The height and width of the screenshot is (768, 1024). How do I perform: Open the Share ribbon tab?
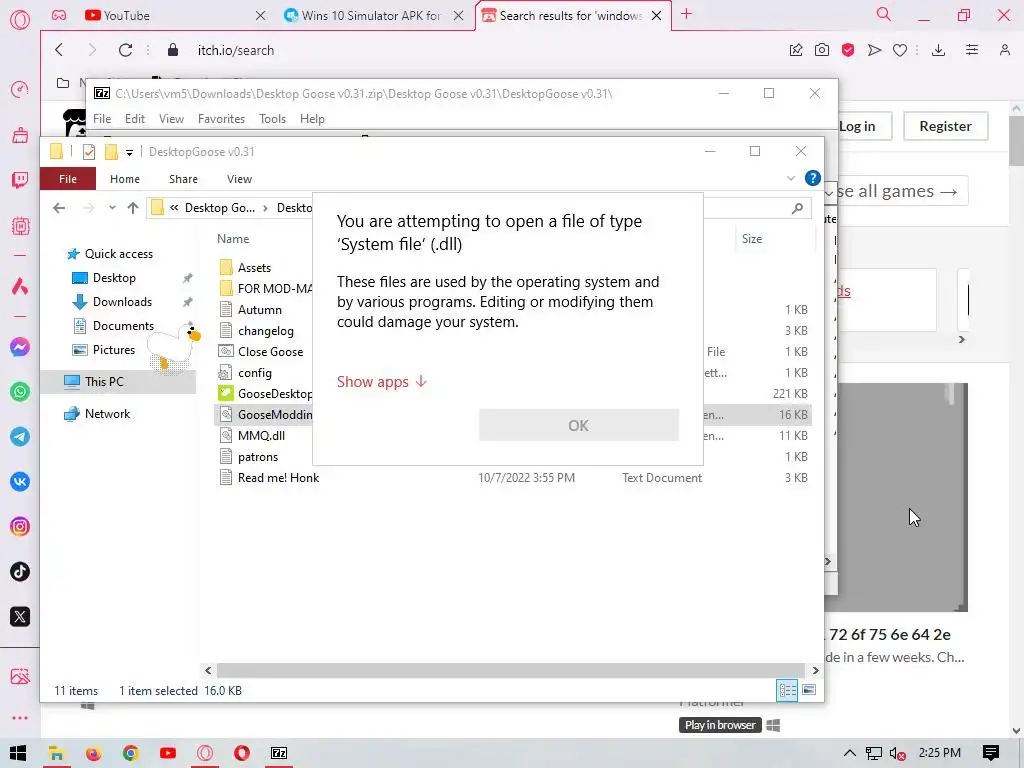click(x=184, y=179)
